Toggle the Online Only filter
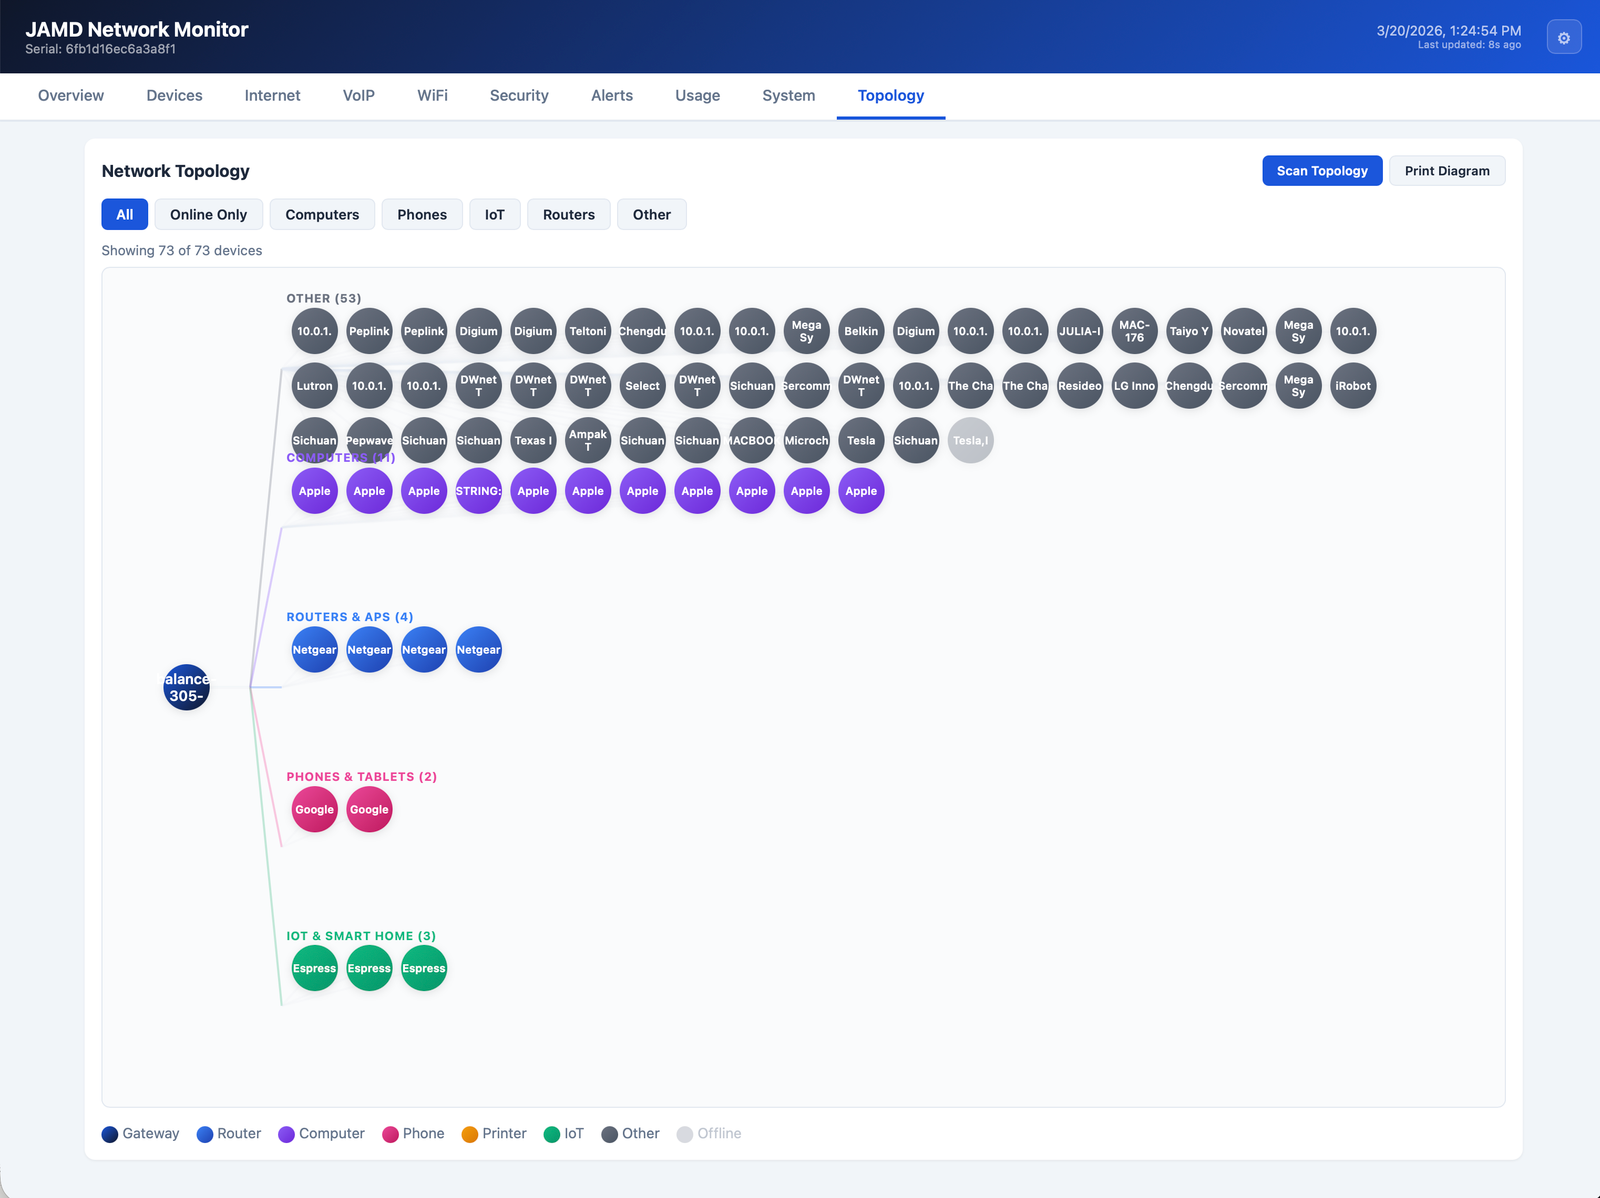The height and width of the screenshot is (1198, 1600). (208, 214)
